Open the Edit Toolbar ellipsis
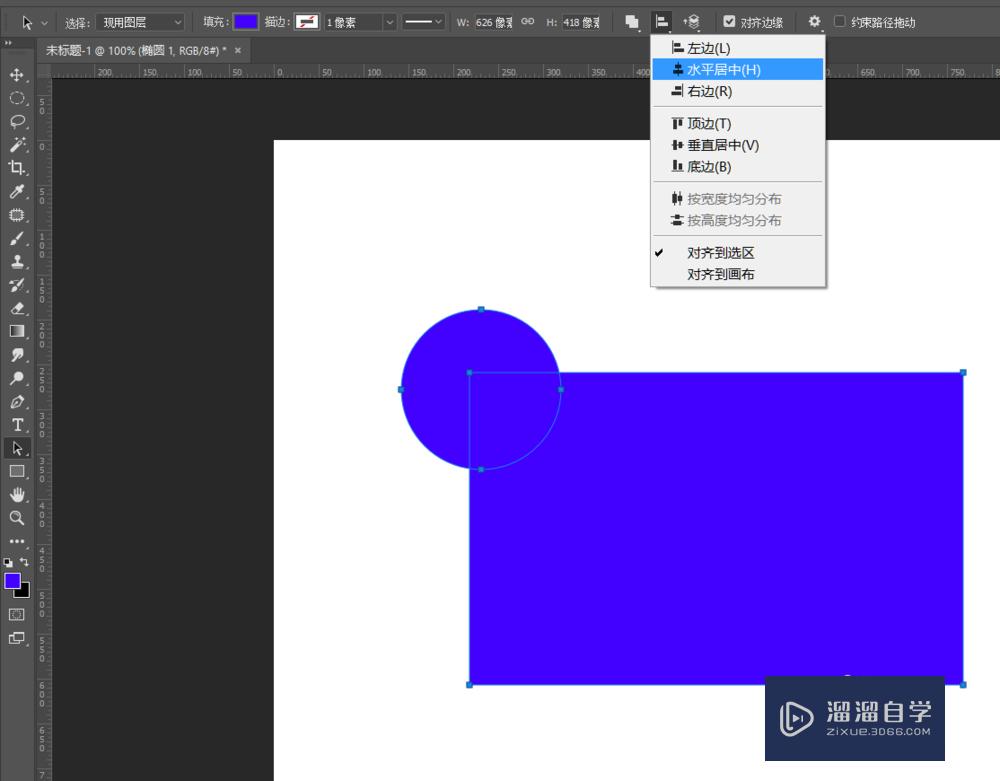1000x781 pixels. pos(17,541)
